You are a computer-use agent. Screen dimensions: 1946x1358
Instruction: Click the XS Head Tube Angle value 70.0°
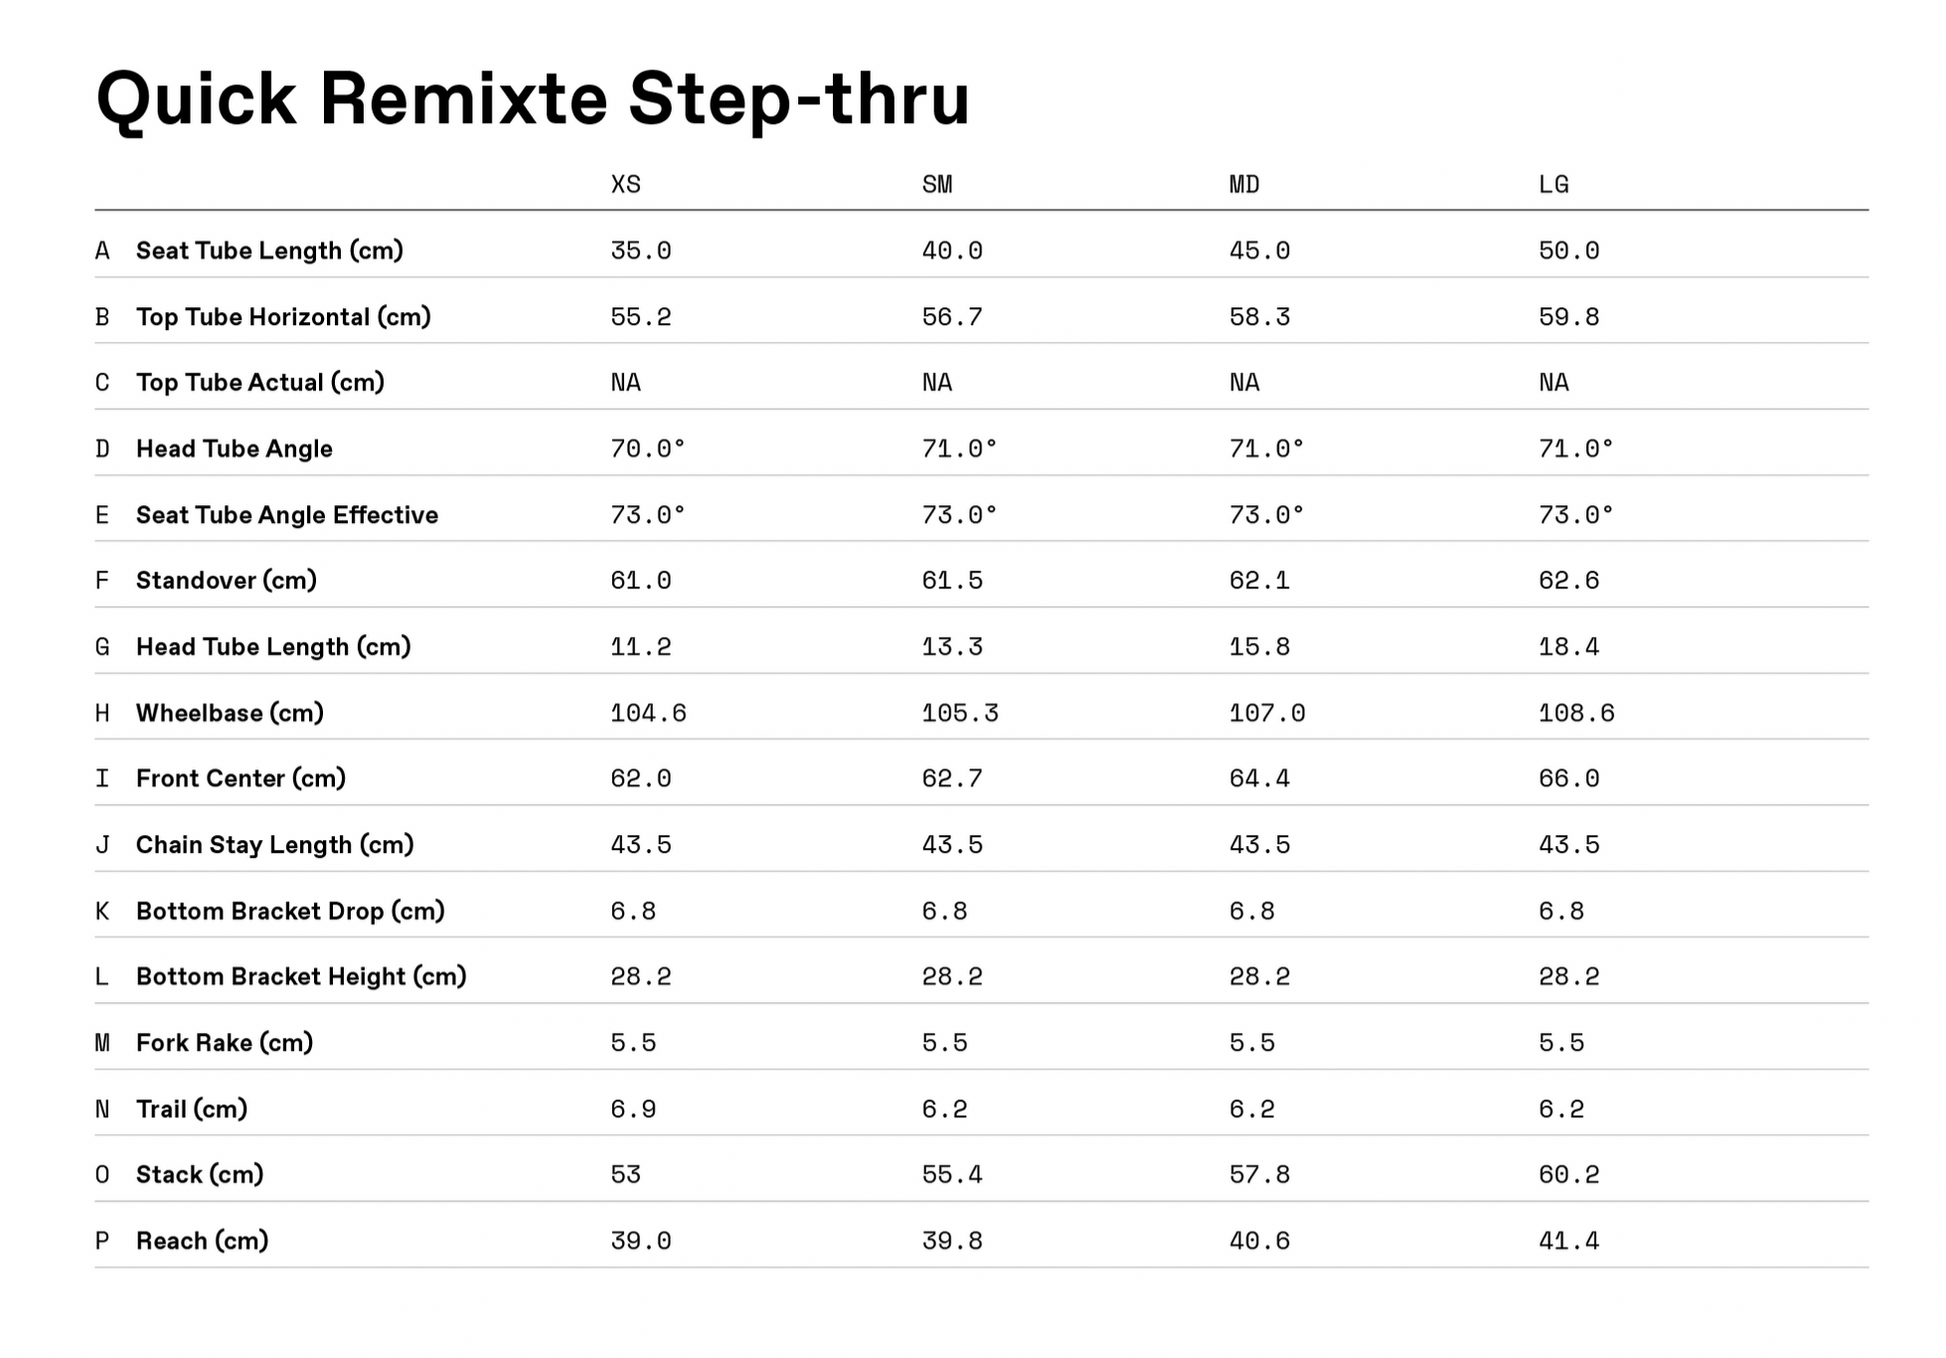point(648,449)
